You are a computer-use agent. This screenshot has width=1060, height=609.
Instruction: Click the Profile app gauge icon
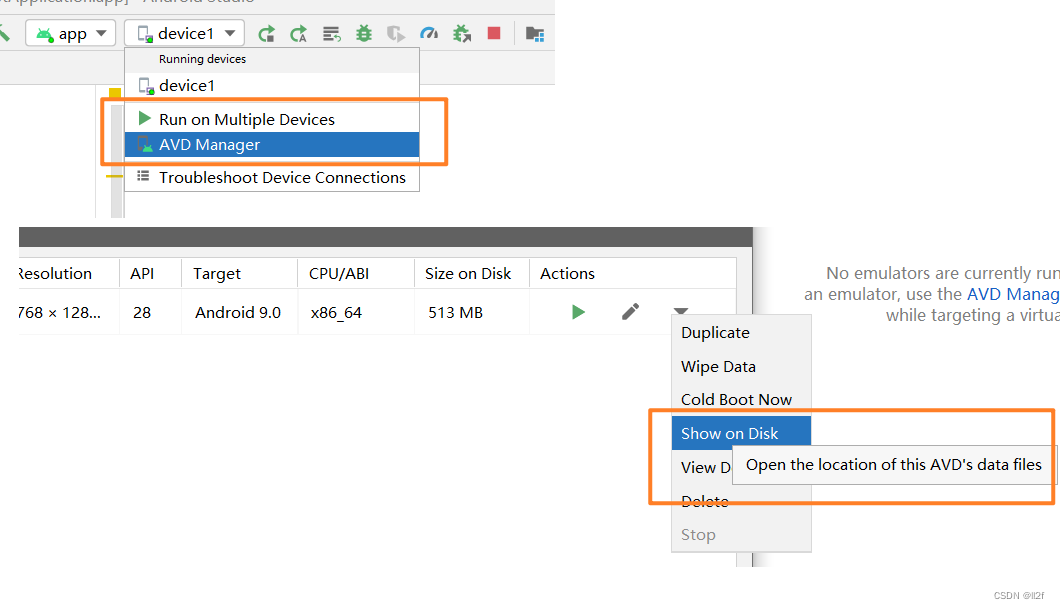pos(429,33)
